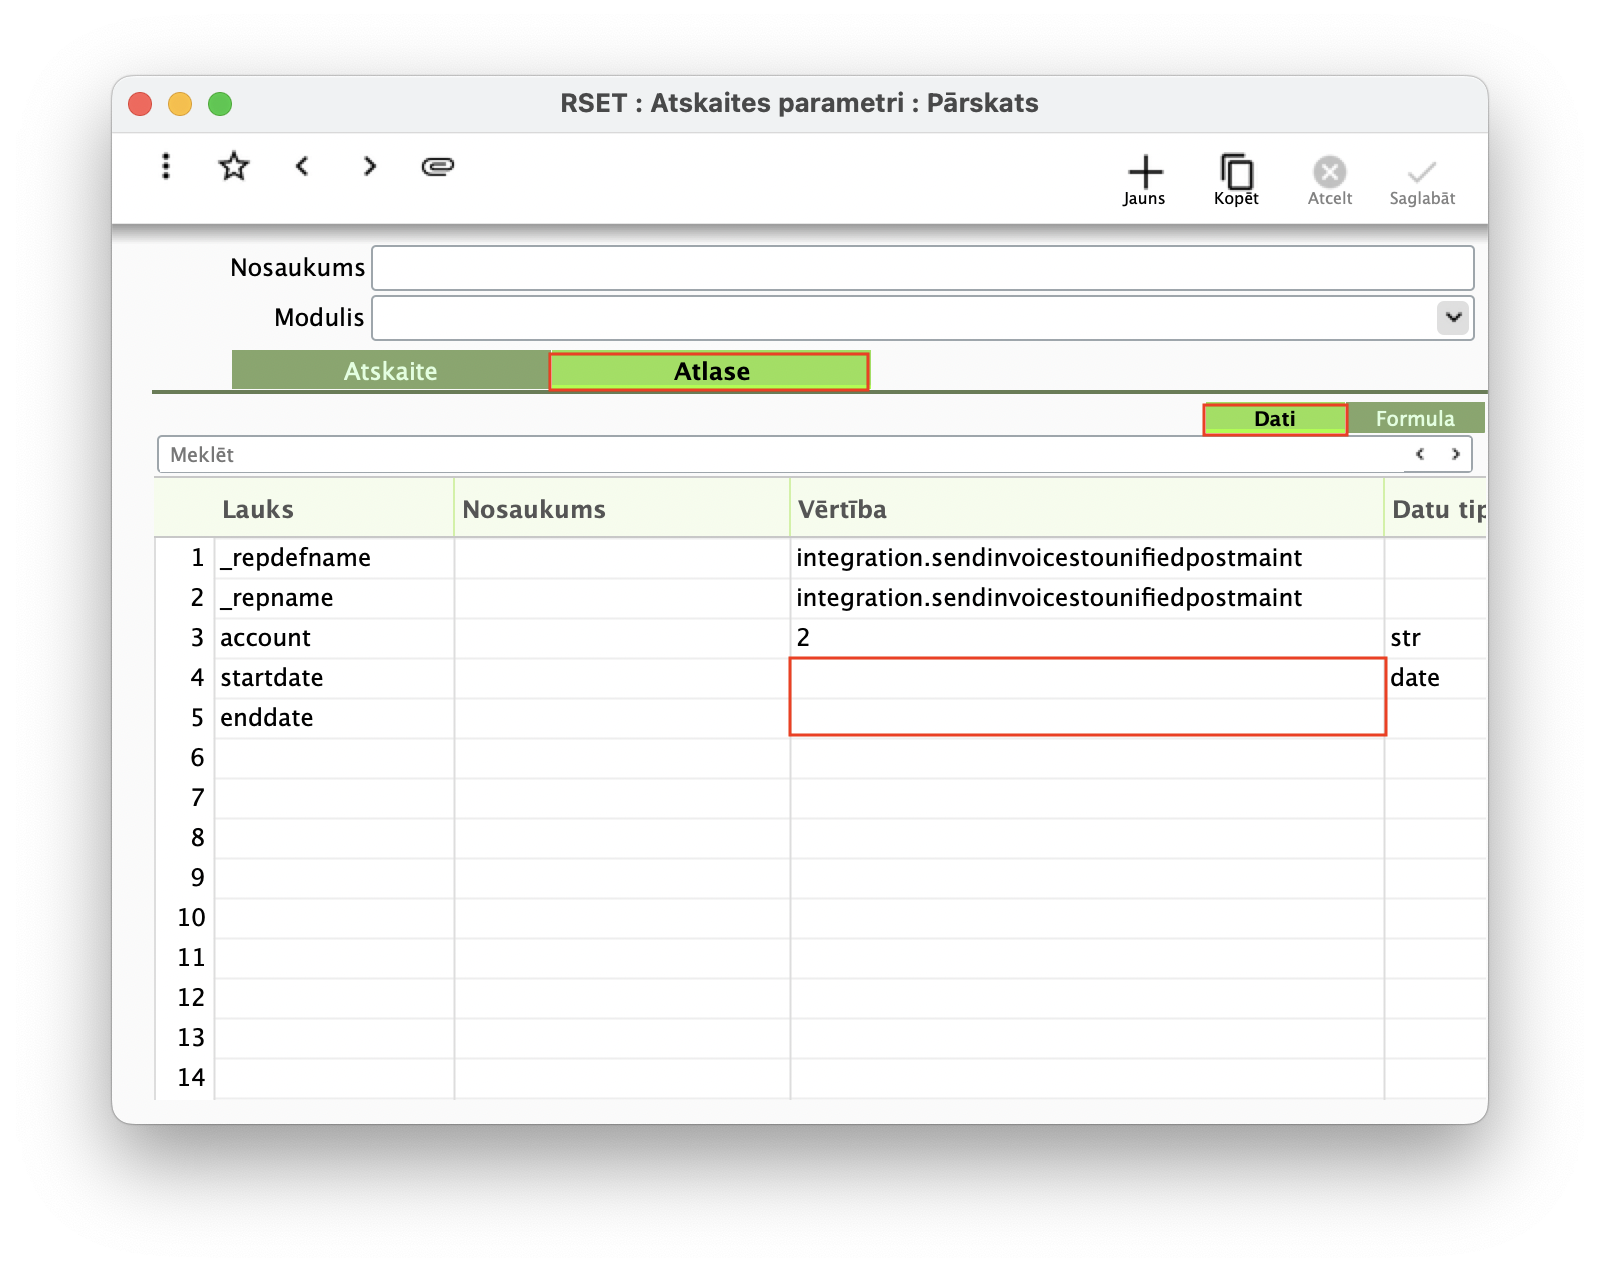1600x1272 pixels.
Task: Go to next record with right arrow
Action: (370, 166)
